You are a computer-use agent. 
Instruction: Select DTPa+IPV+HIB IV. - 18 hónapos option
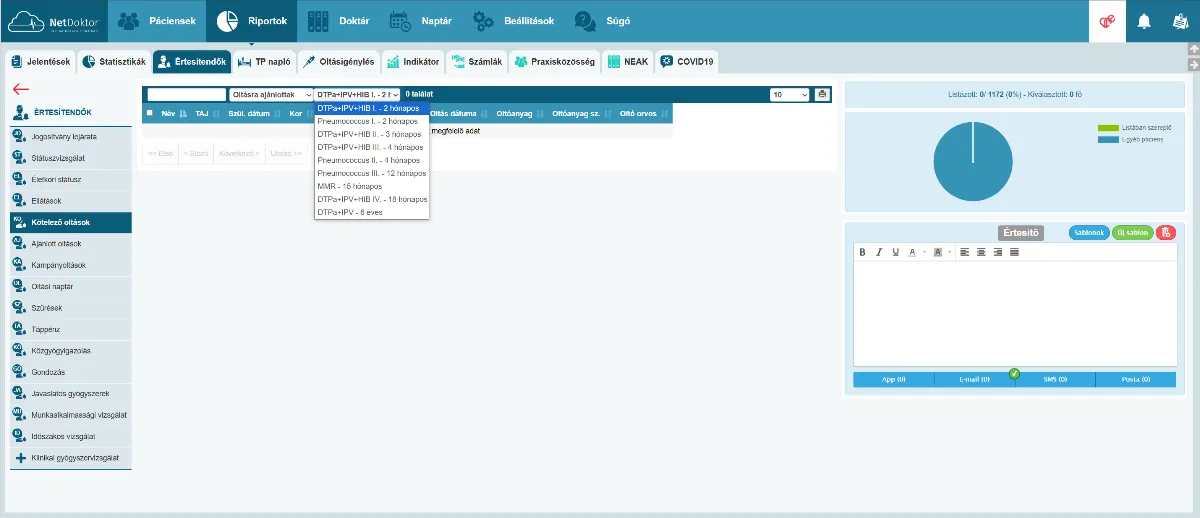[372, 199]
